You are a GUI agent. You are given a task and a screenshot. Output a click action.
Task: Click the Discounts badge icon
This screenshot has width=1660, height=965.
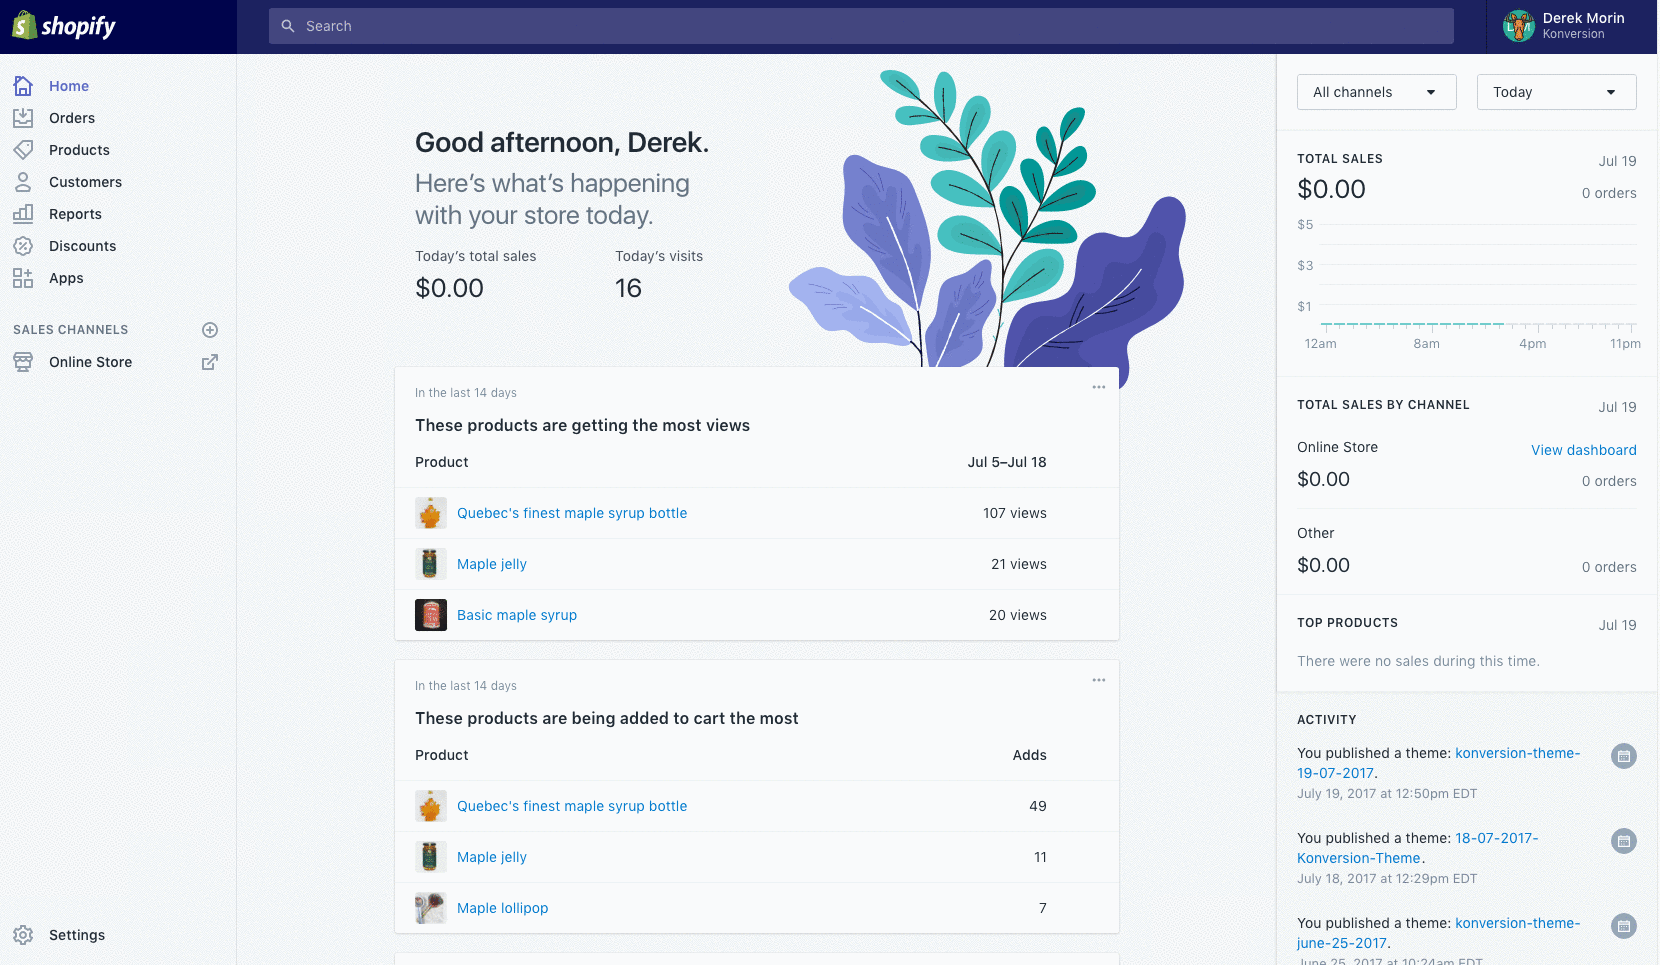click(23, 246)
